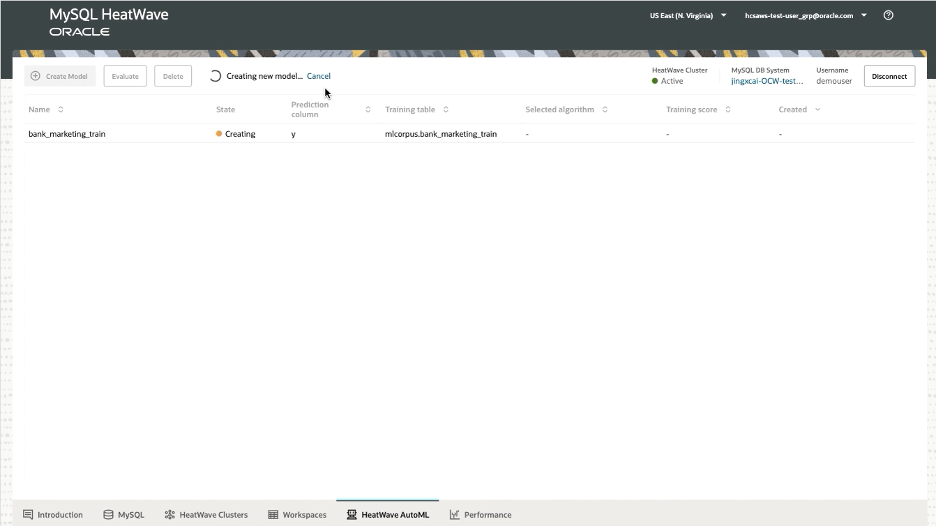Sort by Training table arrows
The width and height of the screenshot is (936, 526).
click(x=446, y=109)
